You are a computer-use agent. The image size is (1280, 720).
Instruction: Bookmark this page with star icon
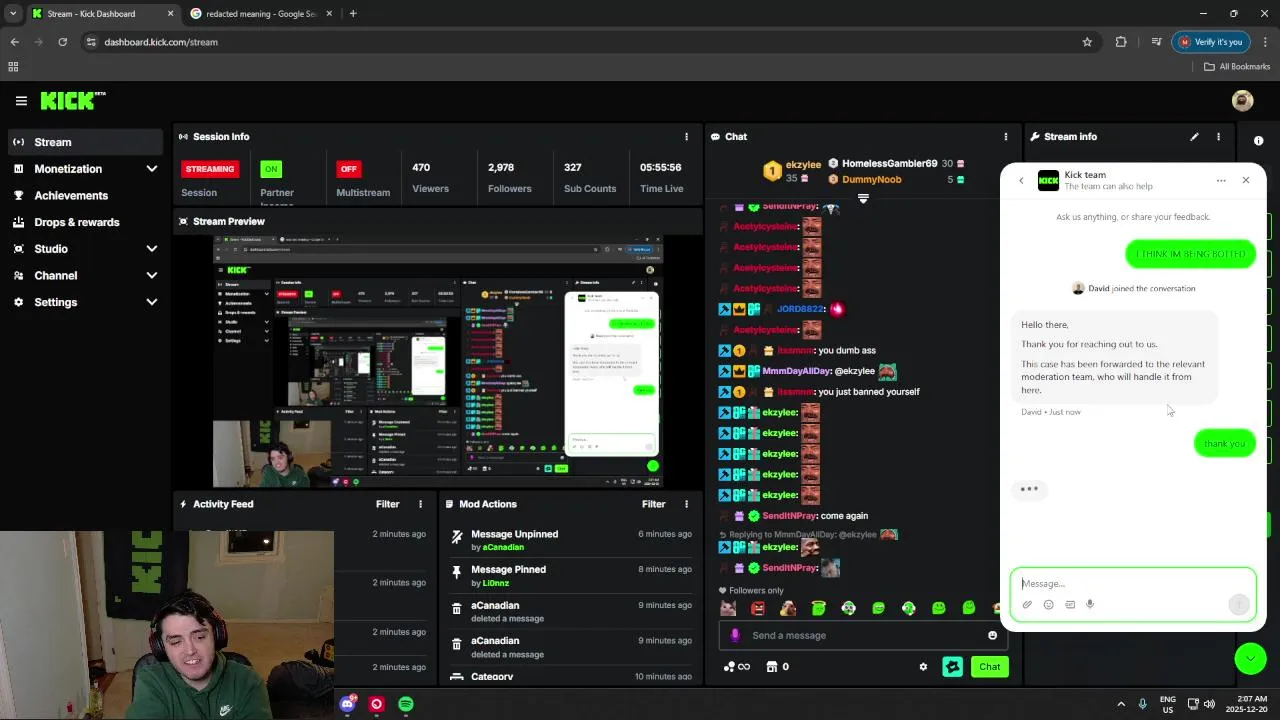pos(1087,42)
